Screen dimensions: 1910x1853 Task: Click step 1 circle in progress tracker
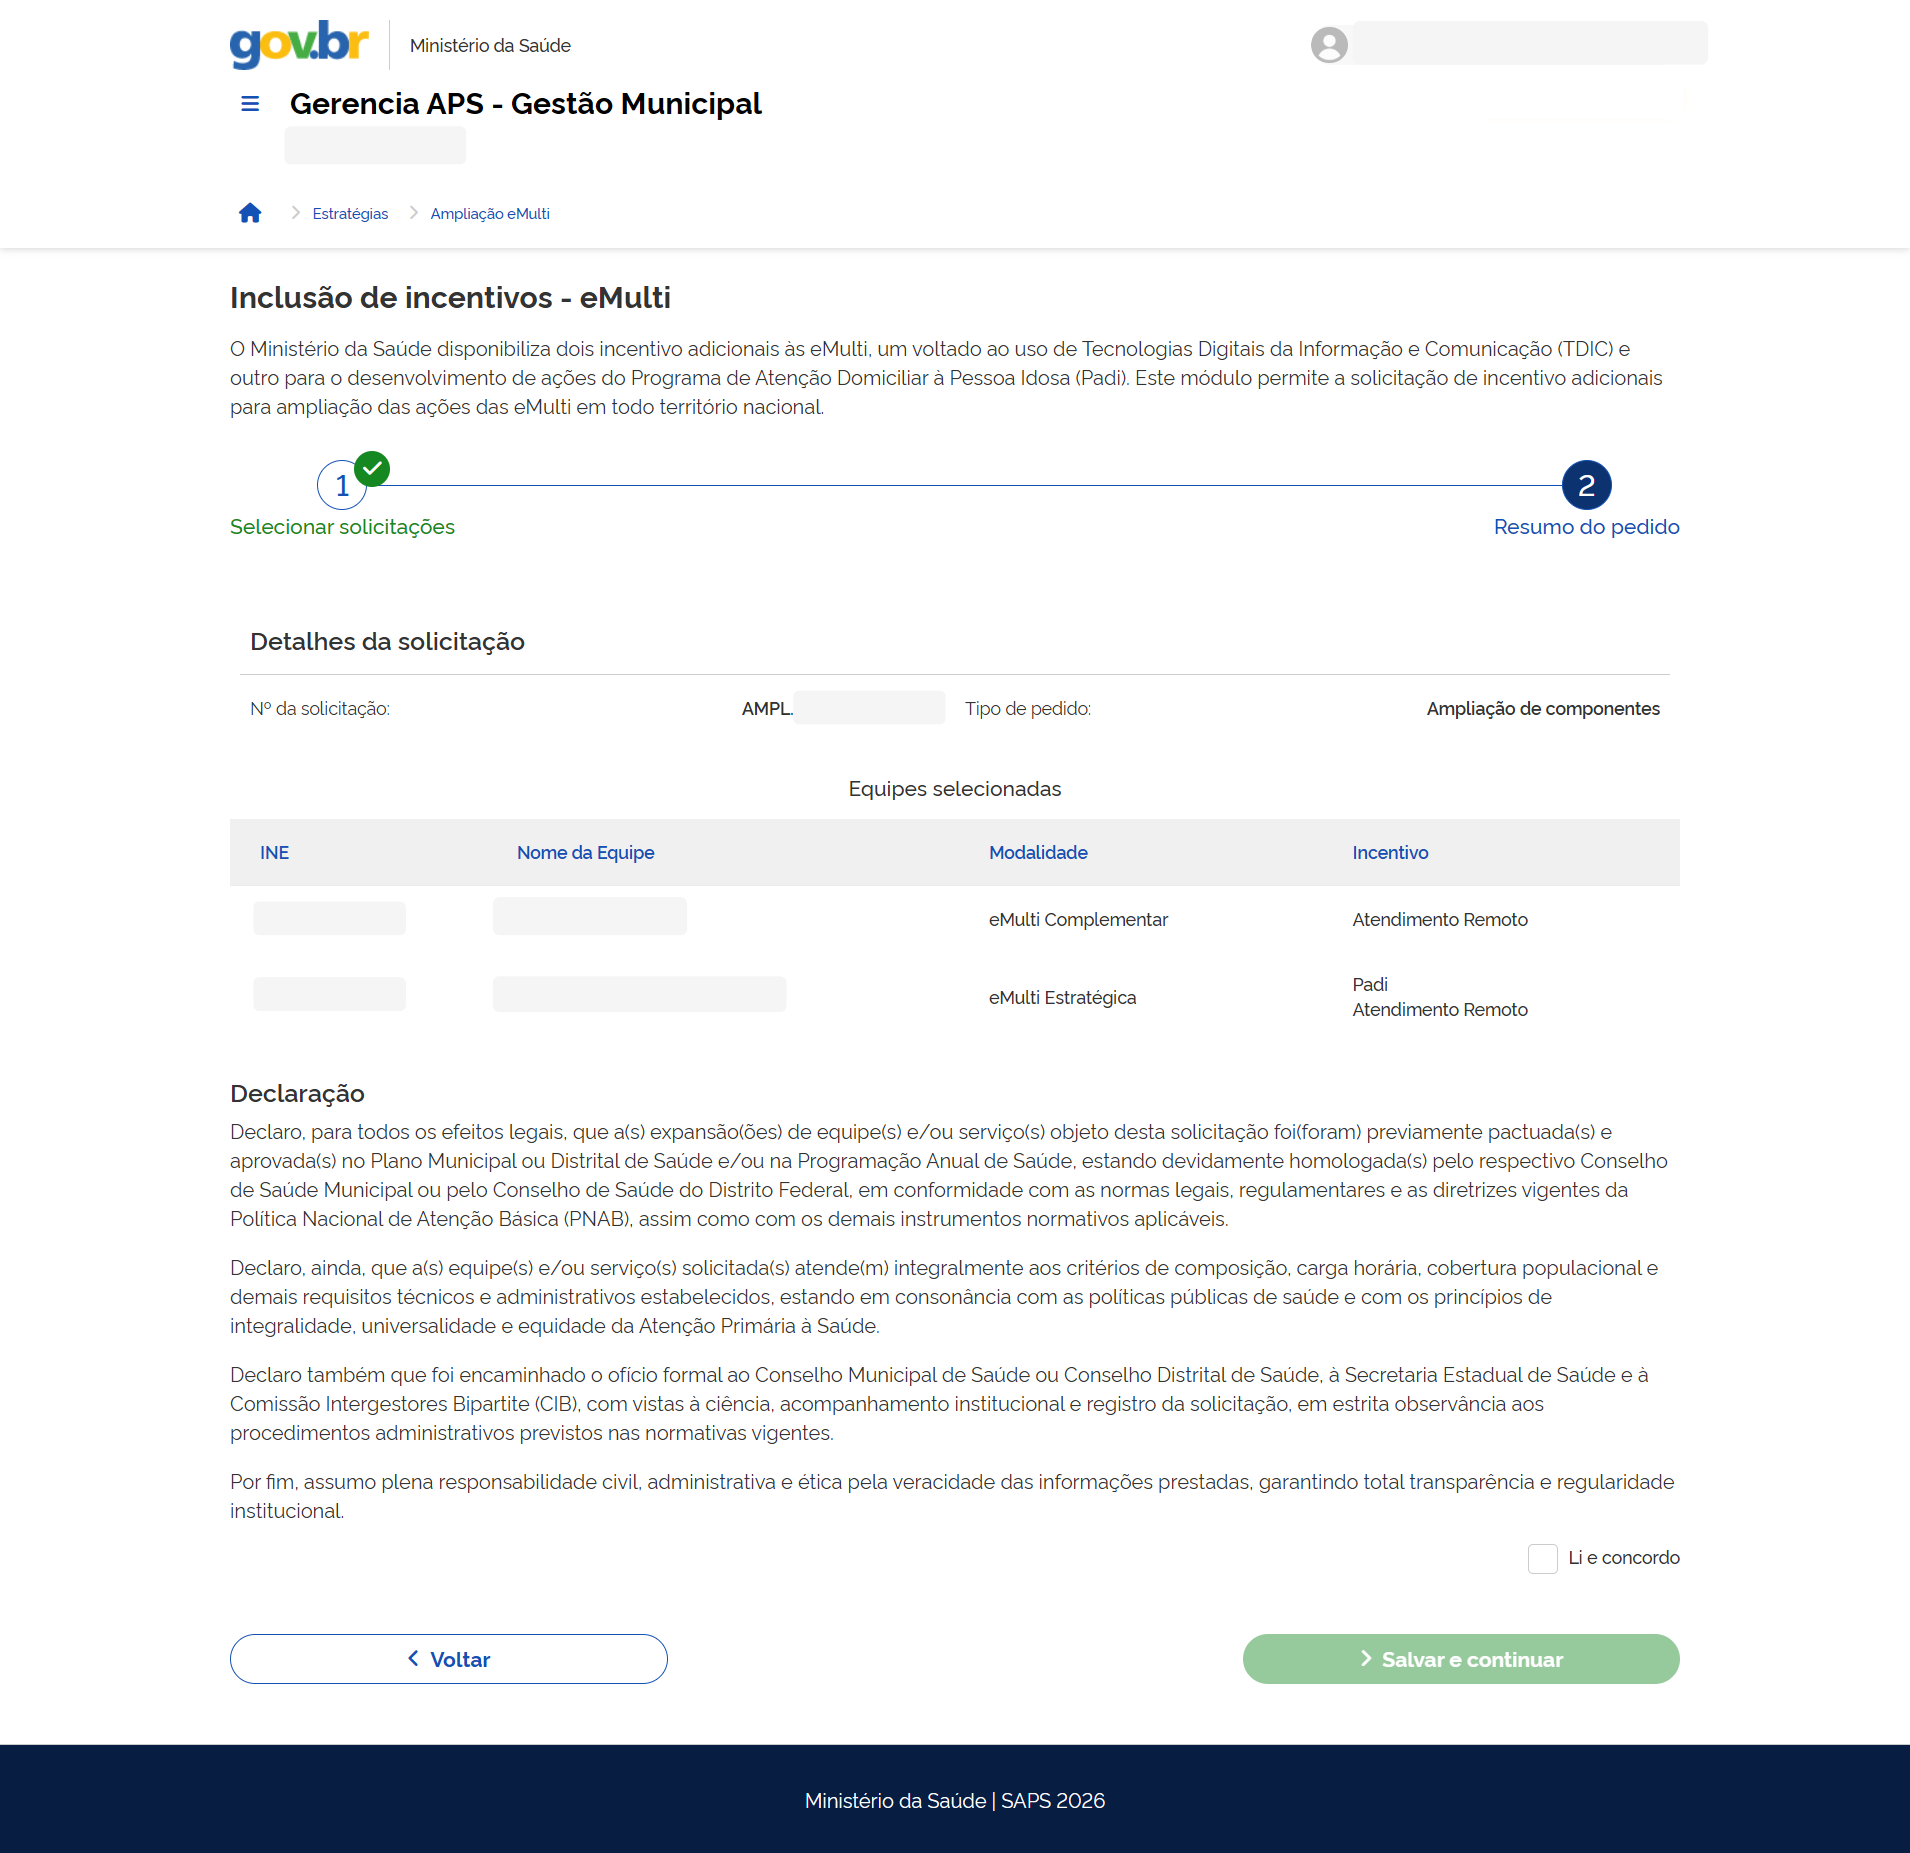(x=340, y=486)
